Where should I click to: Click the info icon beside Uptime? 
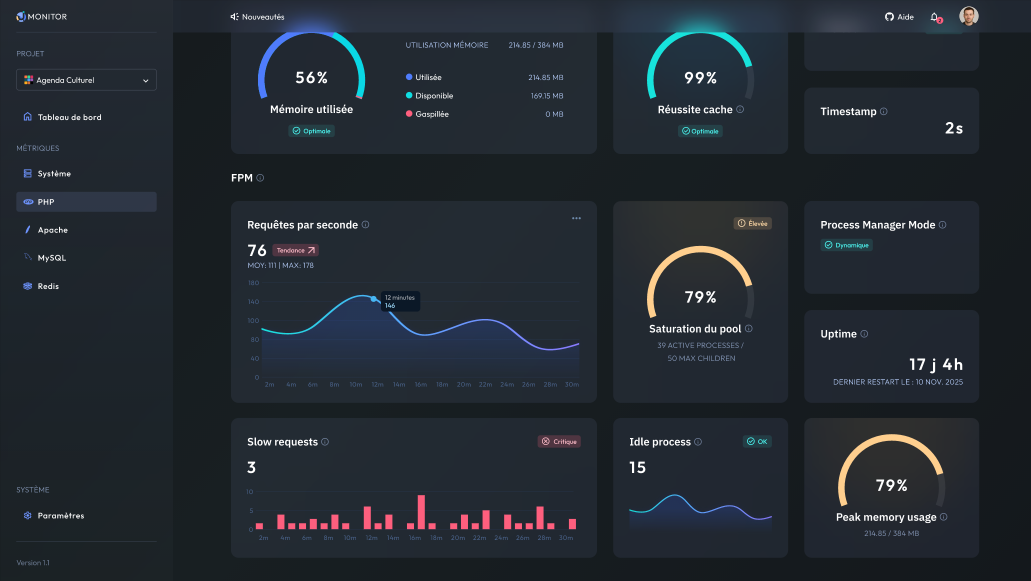[865, 333]
